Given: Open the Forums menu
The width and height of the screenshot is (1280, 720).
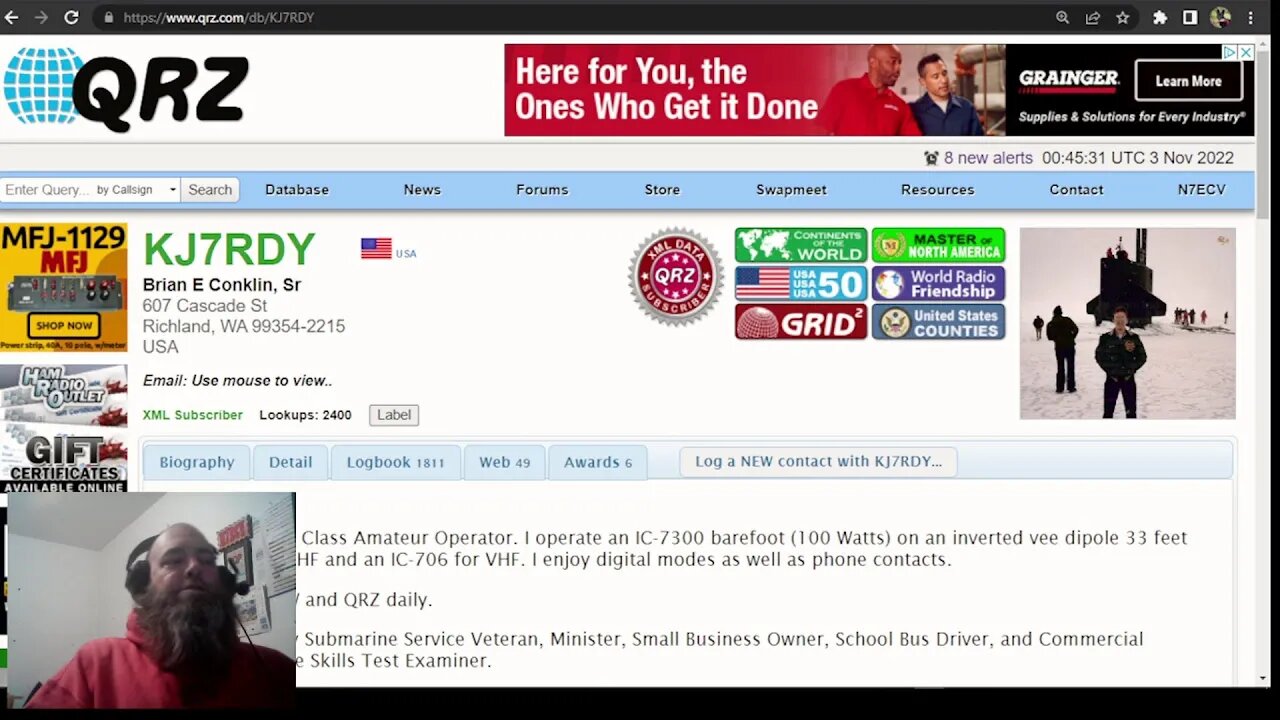Looking at the screenshot, I should click(542, 189).
